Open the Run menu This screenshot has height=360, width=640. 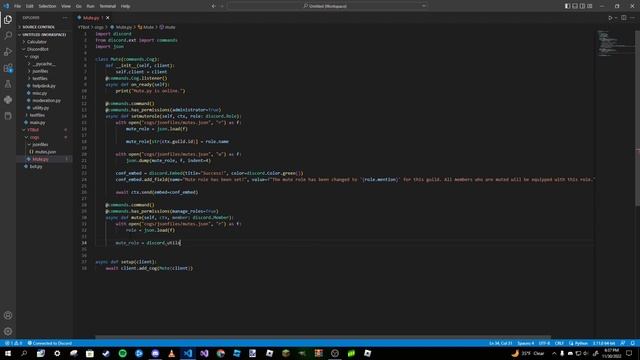point(91,6)
